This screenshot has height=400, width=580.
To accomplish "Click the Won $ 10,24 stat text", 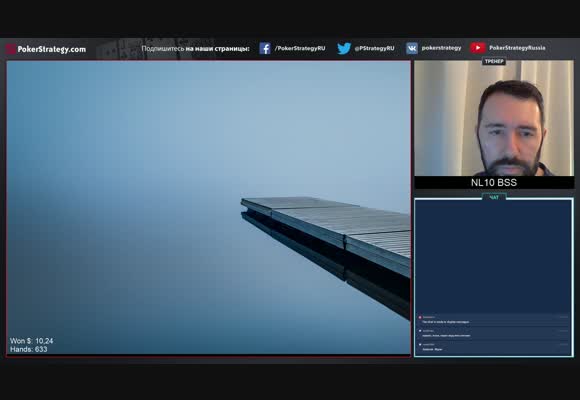I will coord(31,341).
